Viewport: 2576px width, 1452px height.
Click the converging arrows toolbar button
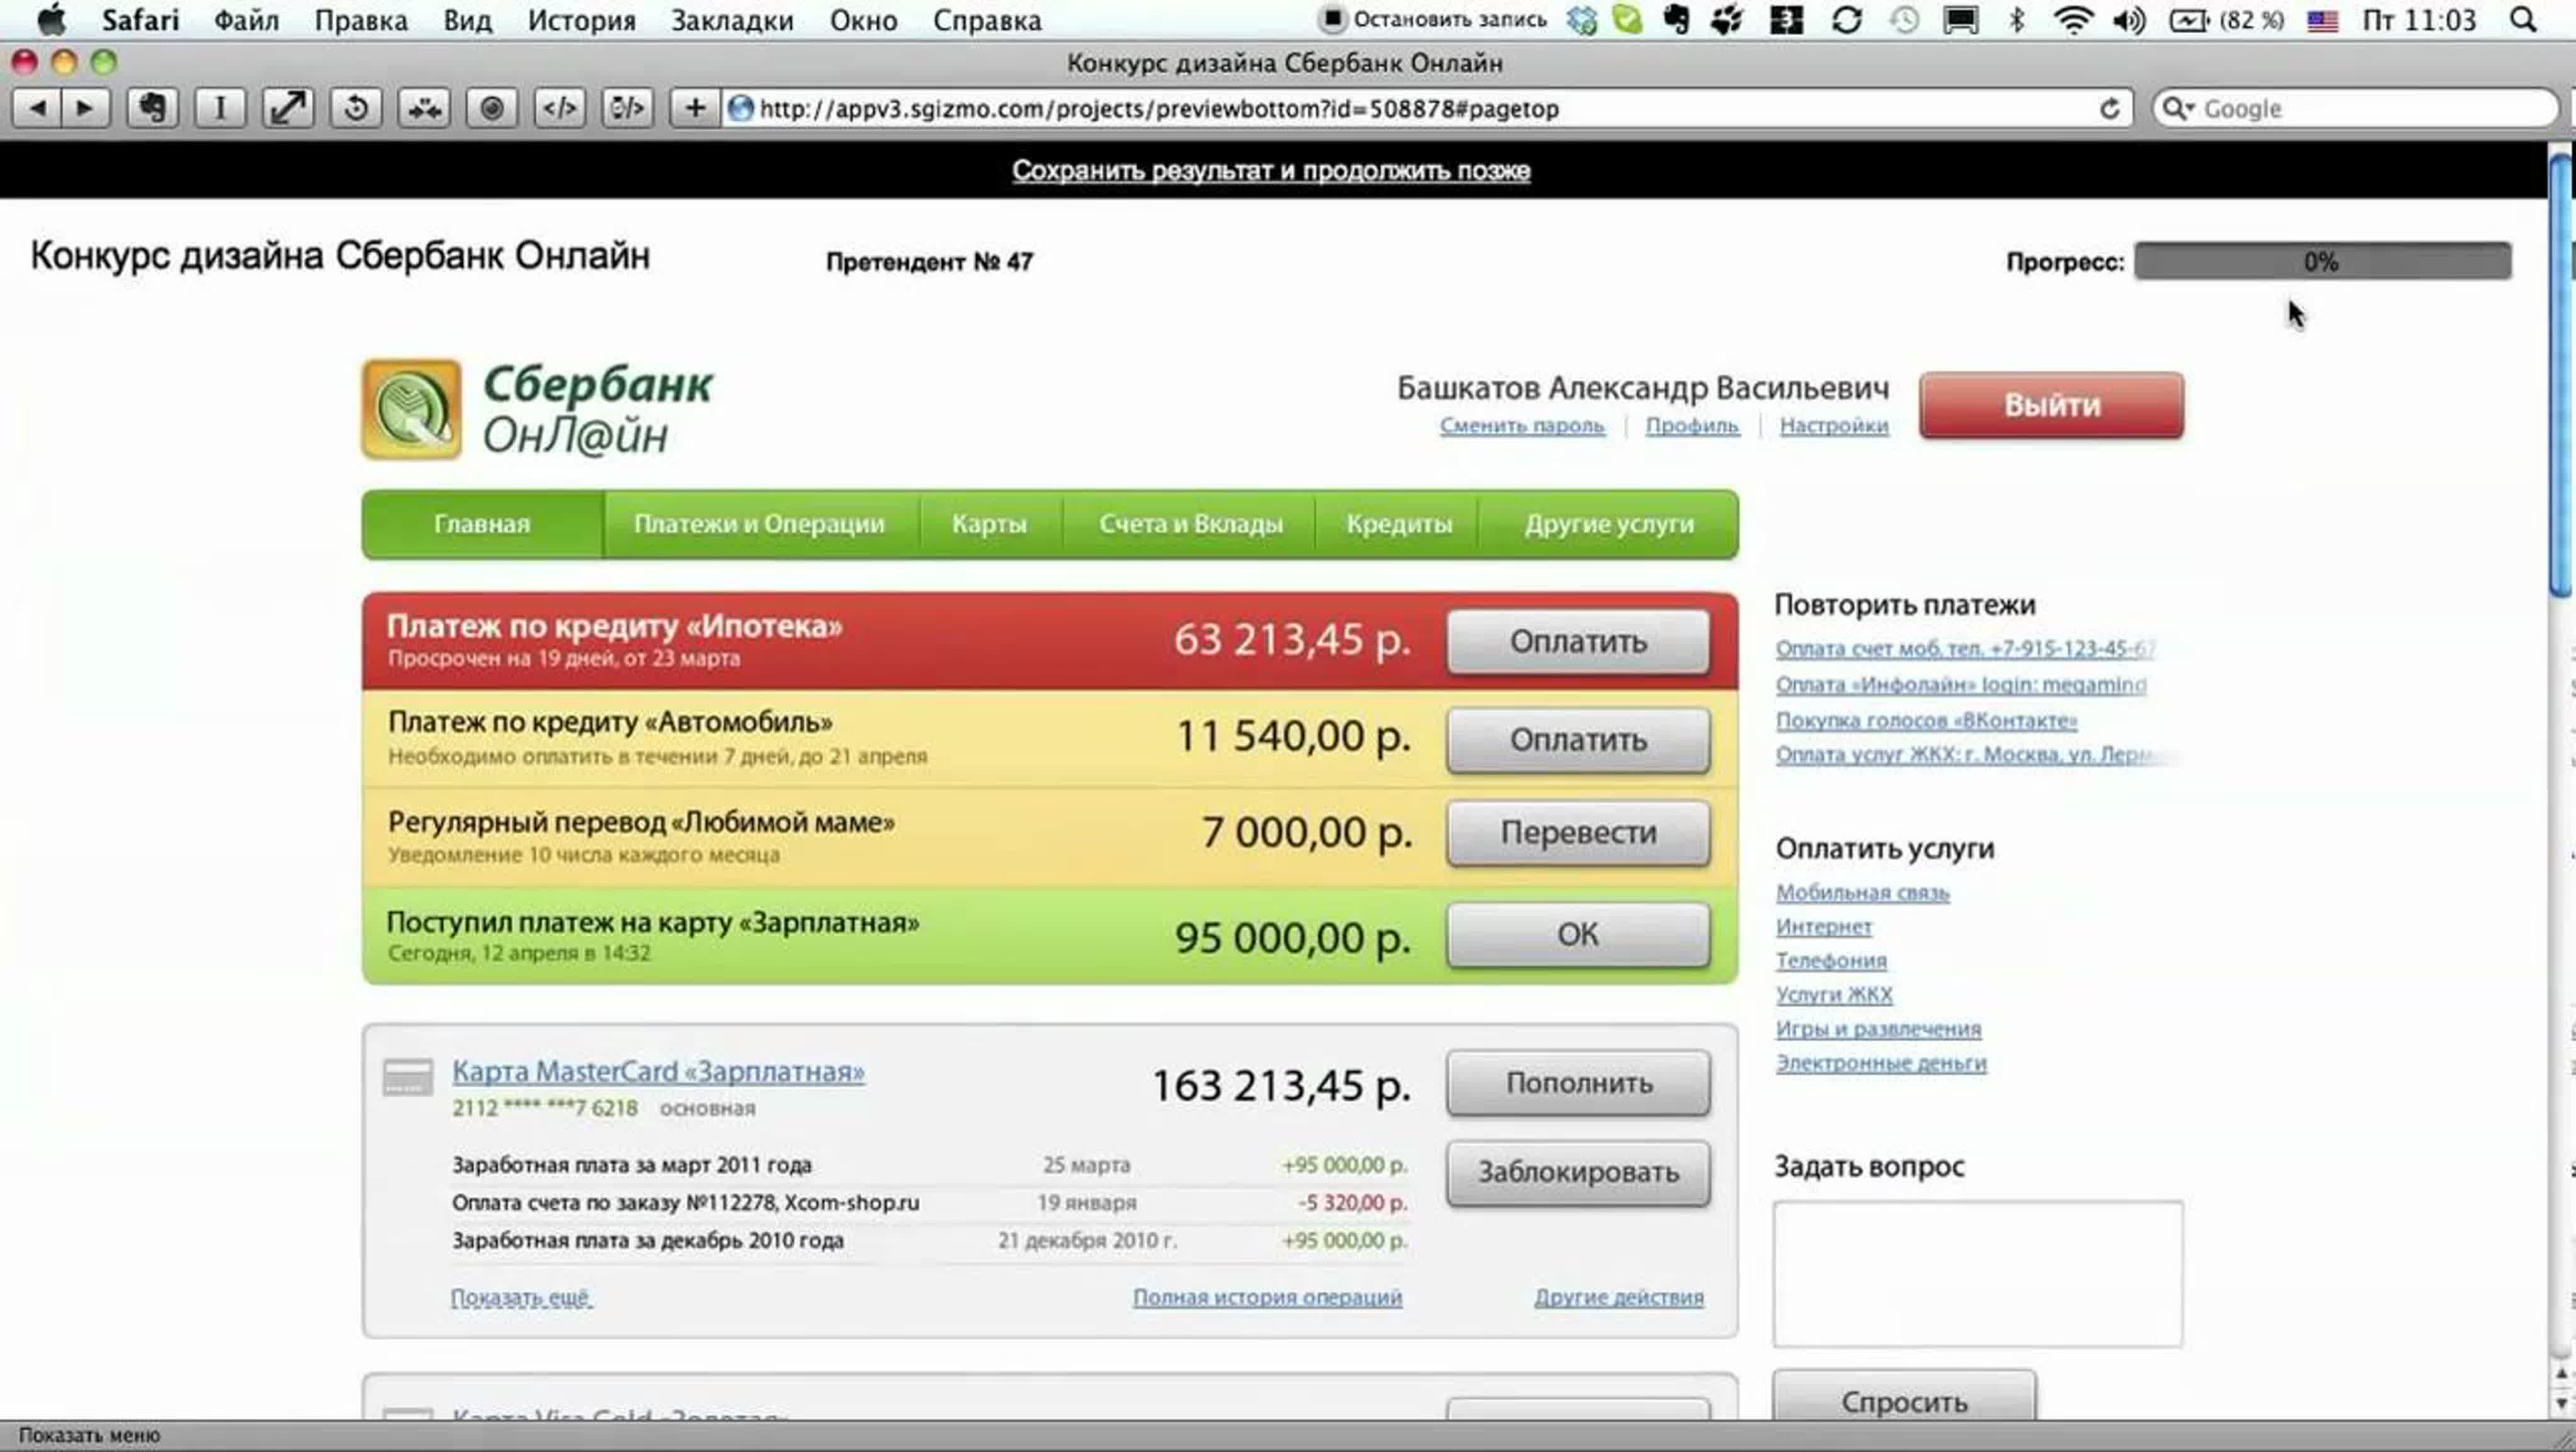coord(424,108)
